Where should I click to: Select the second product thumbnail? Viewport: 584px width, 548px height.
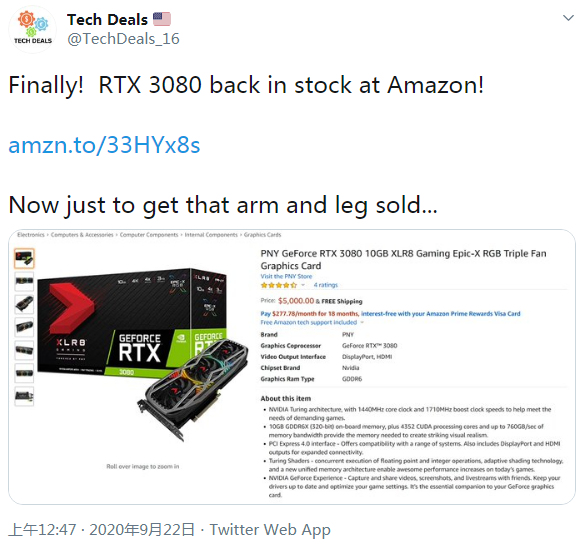24,281
